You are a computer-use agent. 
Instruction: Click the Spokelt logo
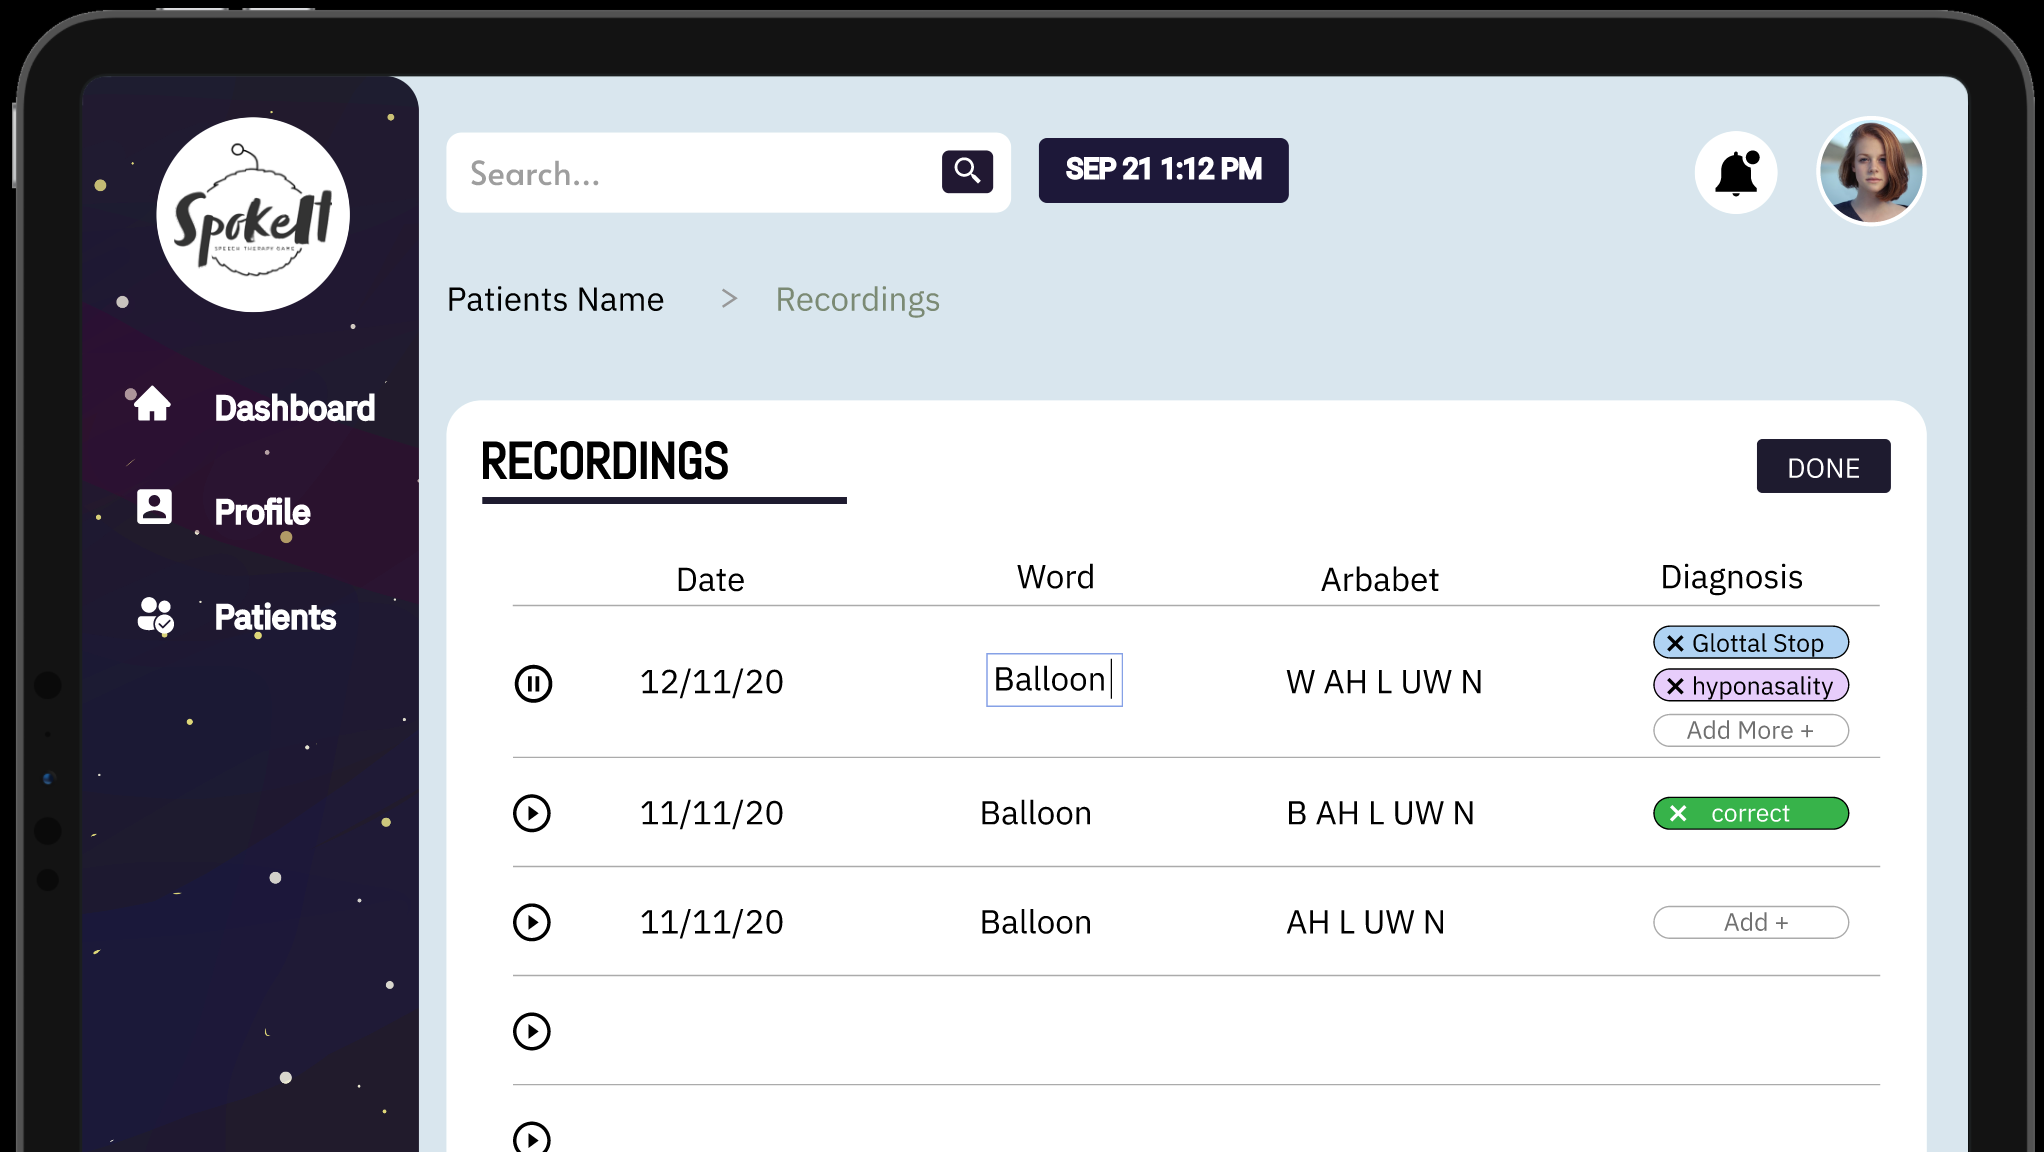(253, 214)
